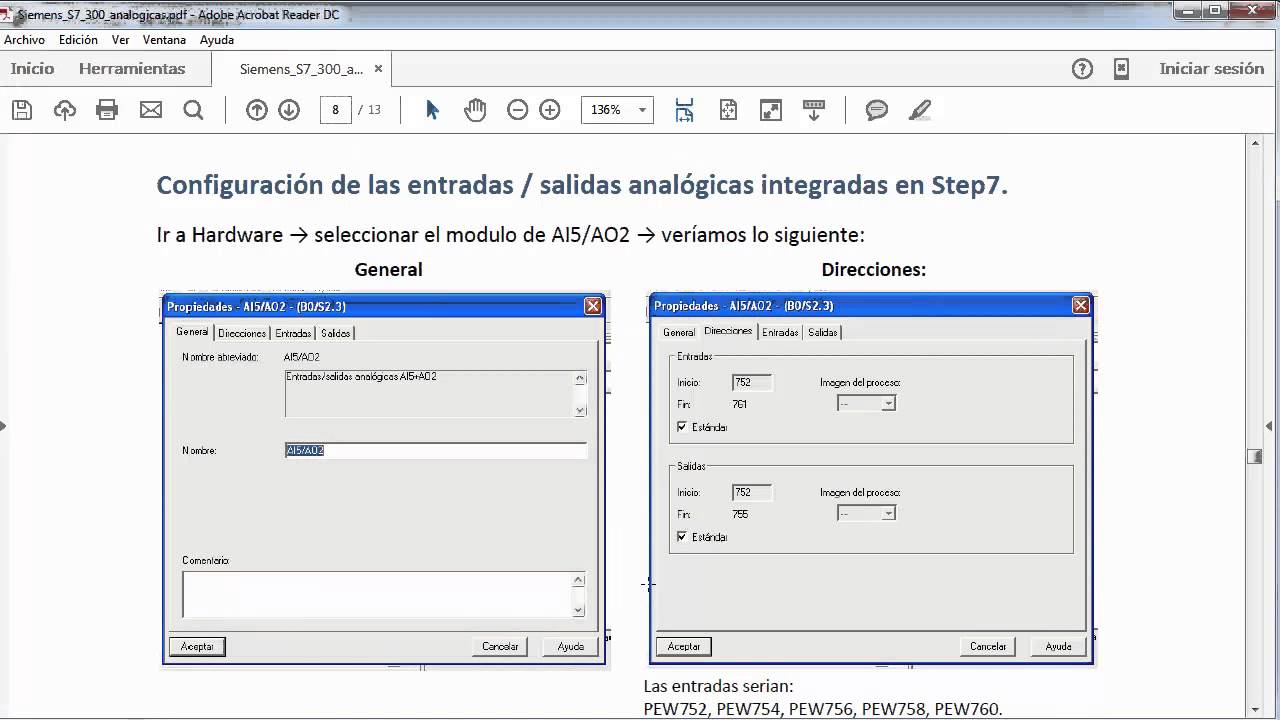Go to the previous page with the up arrow
Image resolution: width=1280 pixels, height=720 pixels.
click(x=257, y=110)
